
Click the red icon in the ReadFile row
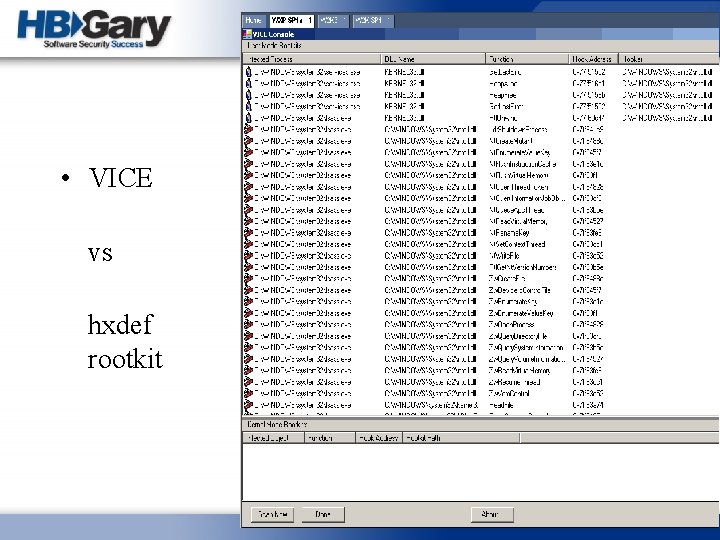click(248, 405)
